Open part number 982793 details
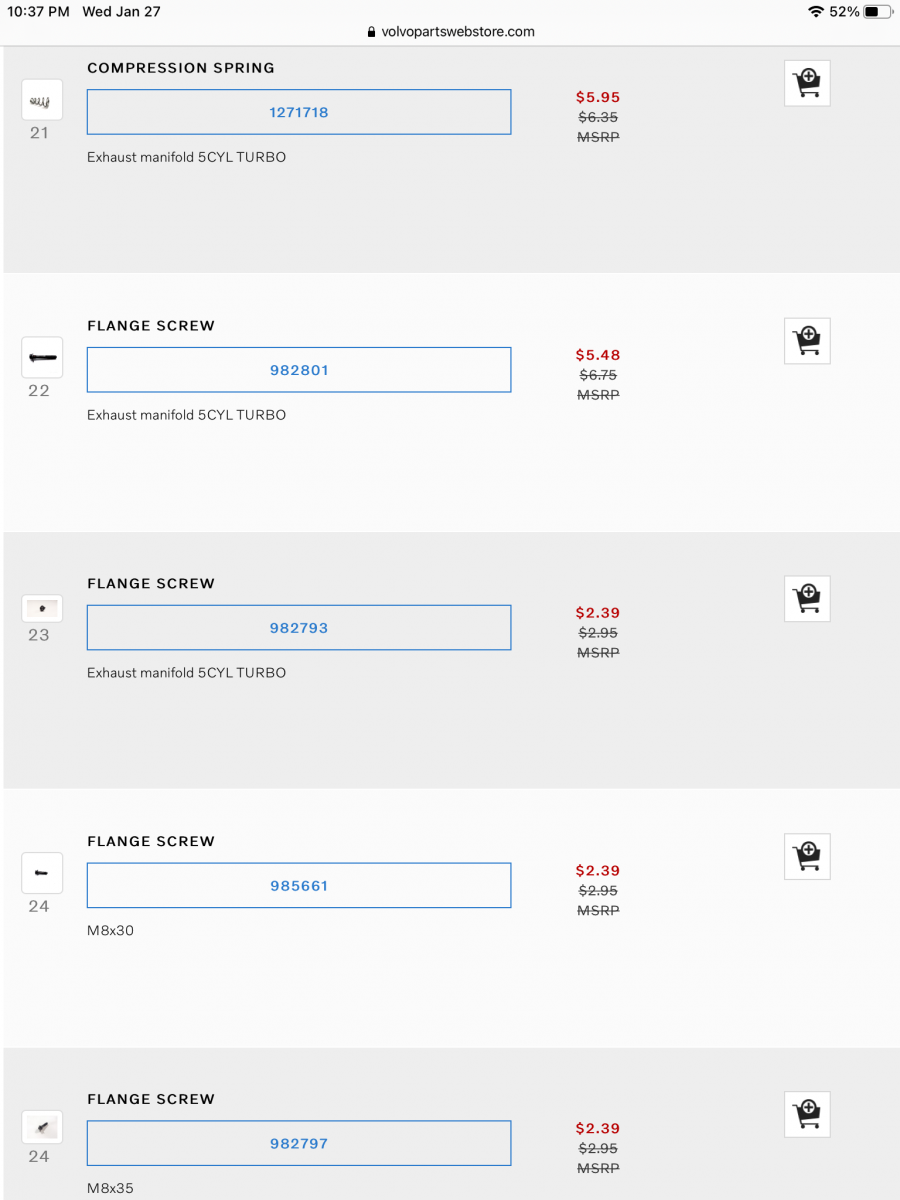Screen dimensions: 900x1200 298,627
